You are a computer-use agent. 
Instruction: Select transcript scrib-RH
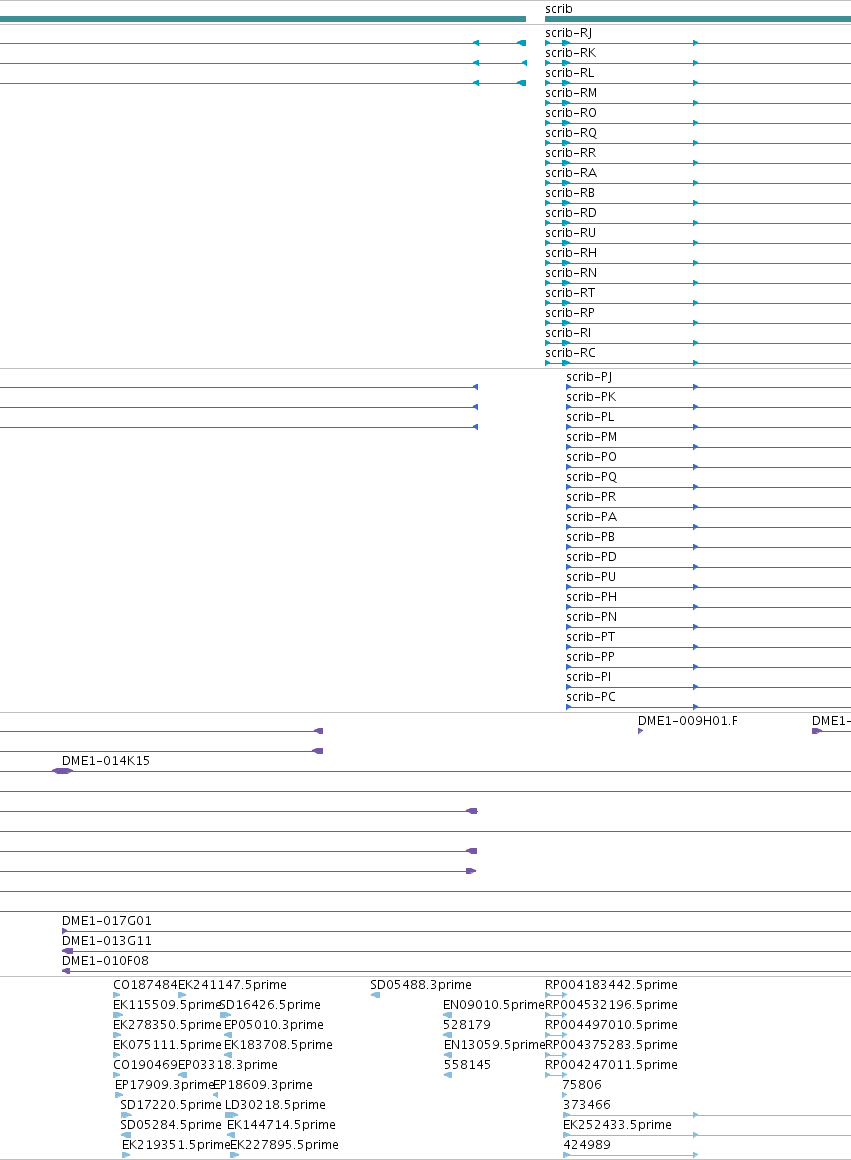coord(571,252)
